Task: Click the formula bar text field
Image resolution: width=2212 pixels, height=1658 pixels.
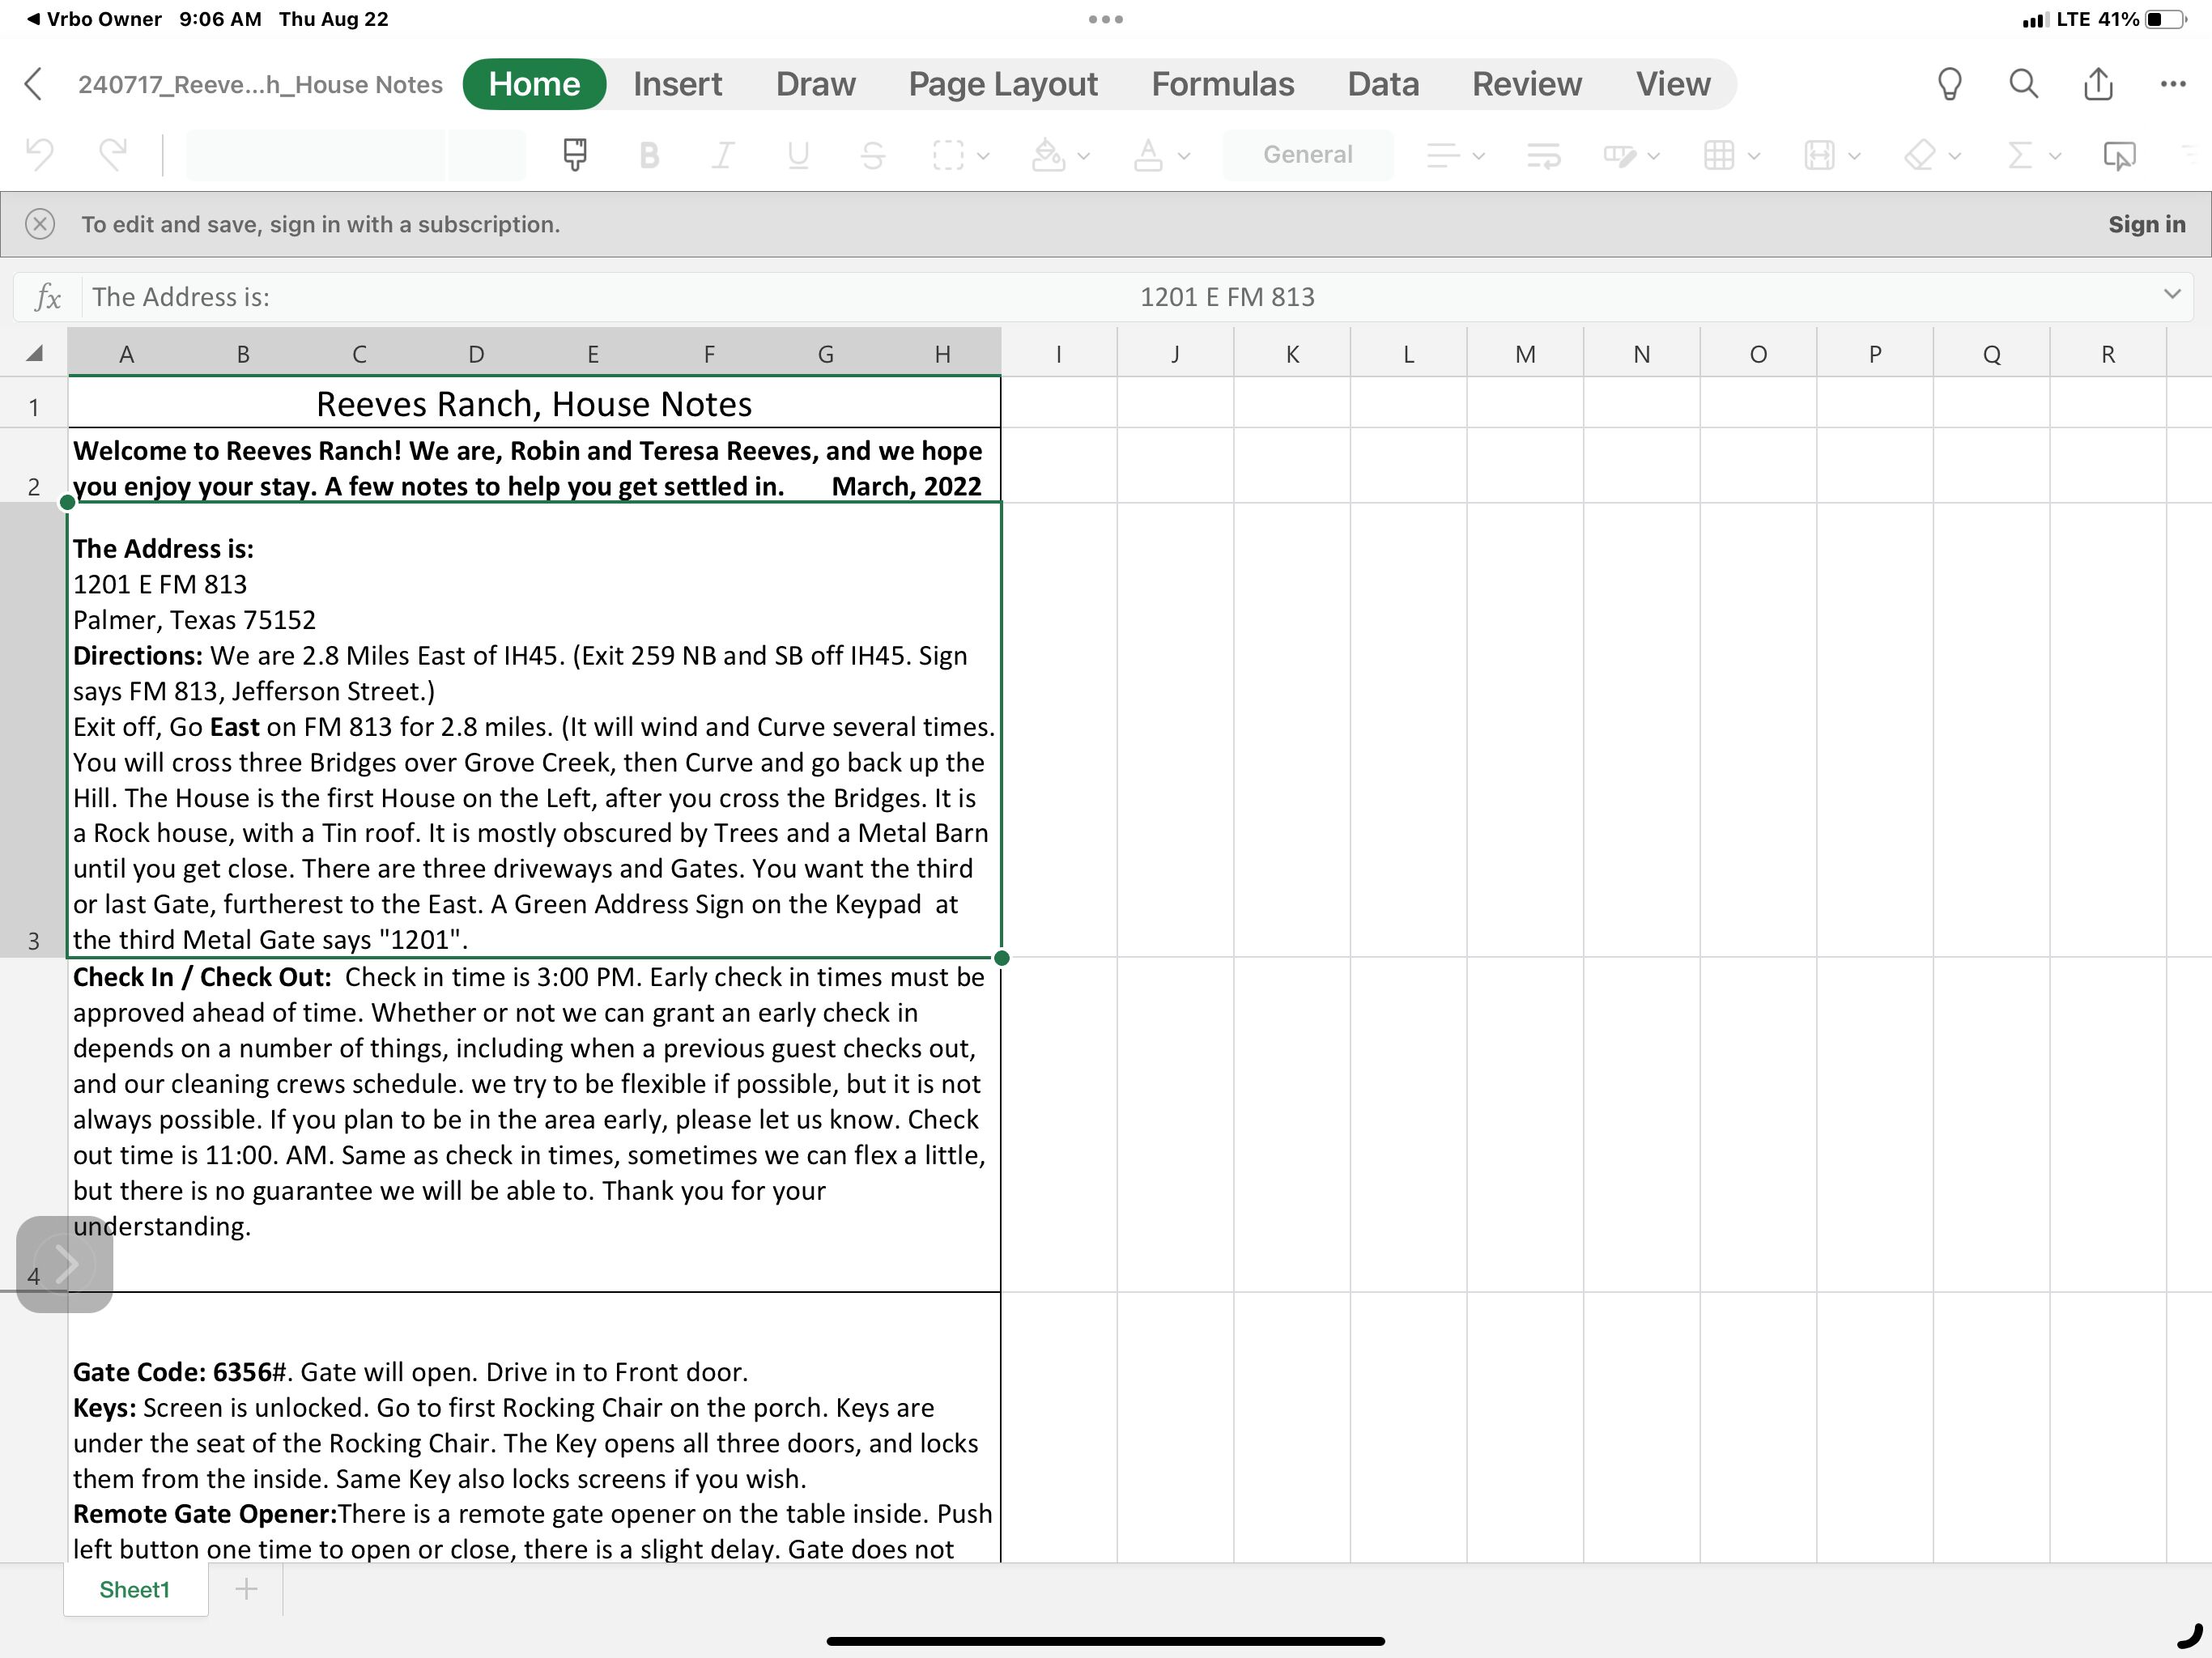Action: point(1115,297)
